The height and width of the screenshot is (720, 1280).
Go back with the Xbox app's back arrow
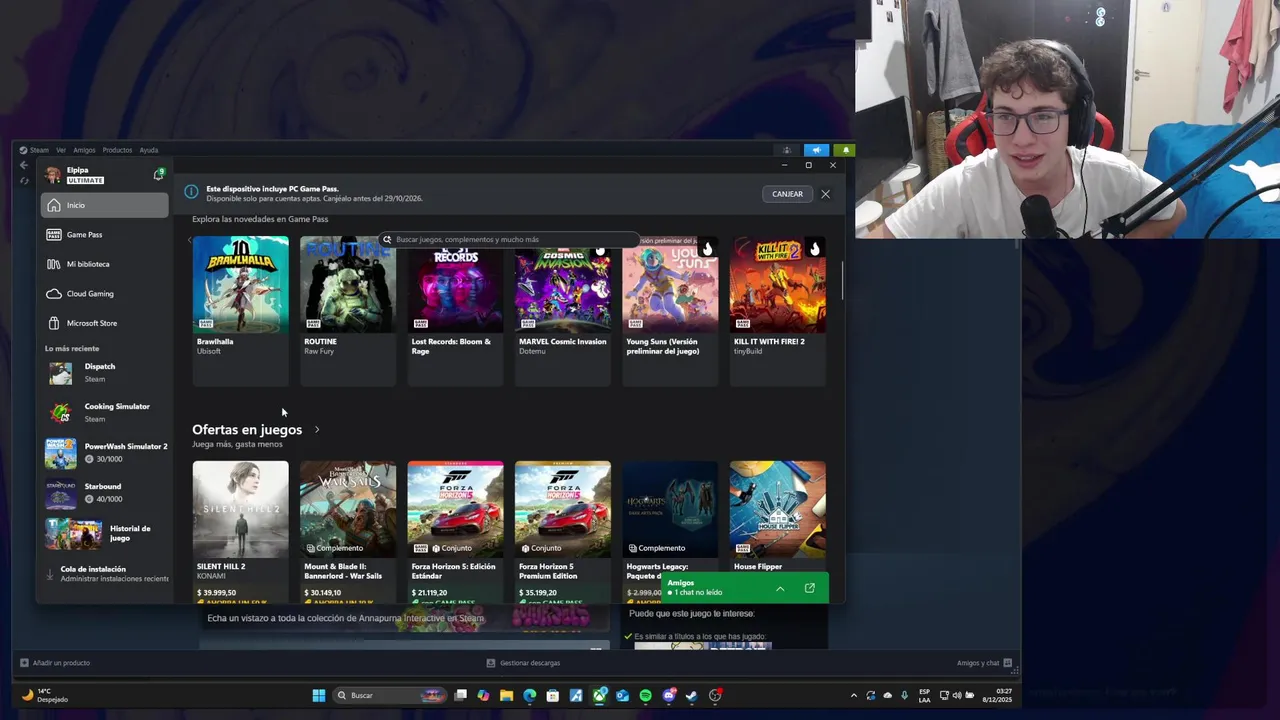click(x=24, y=165)
